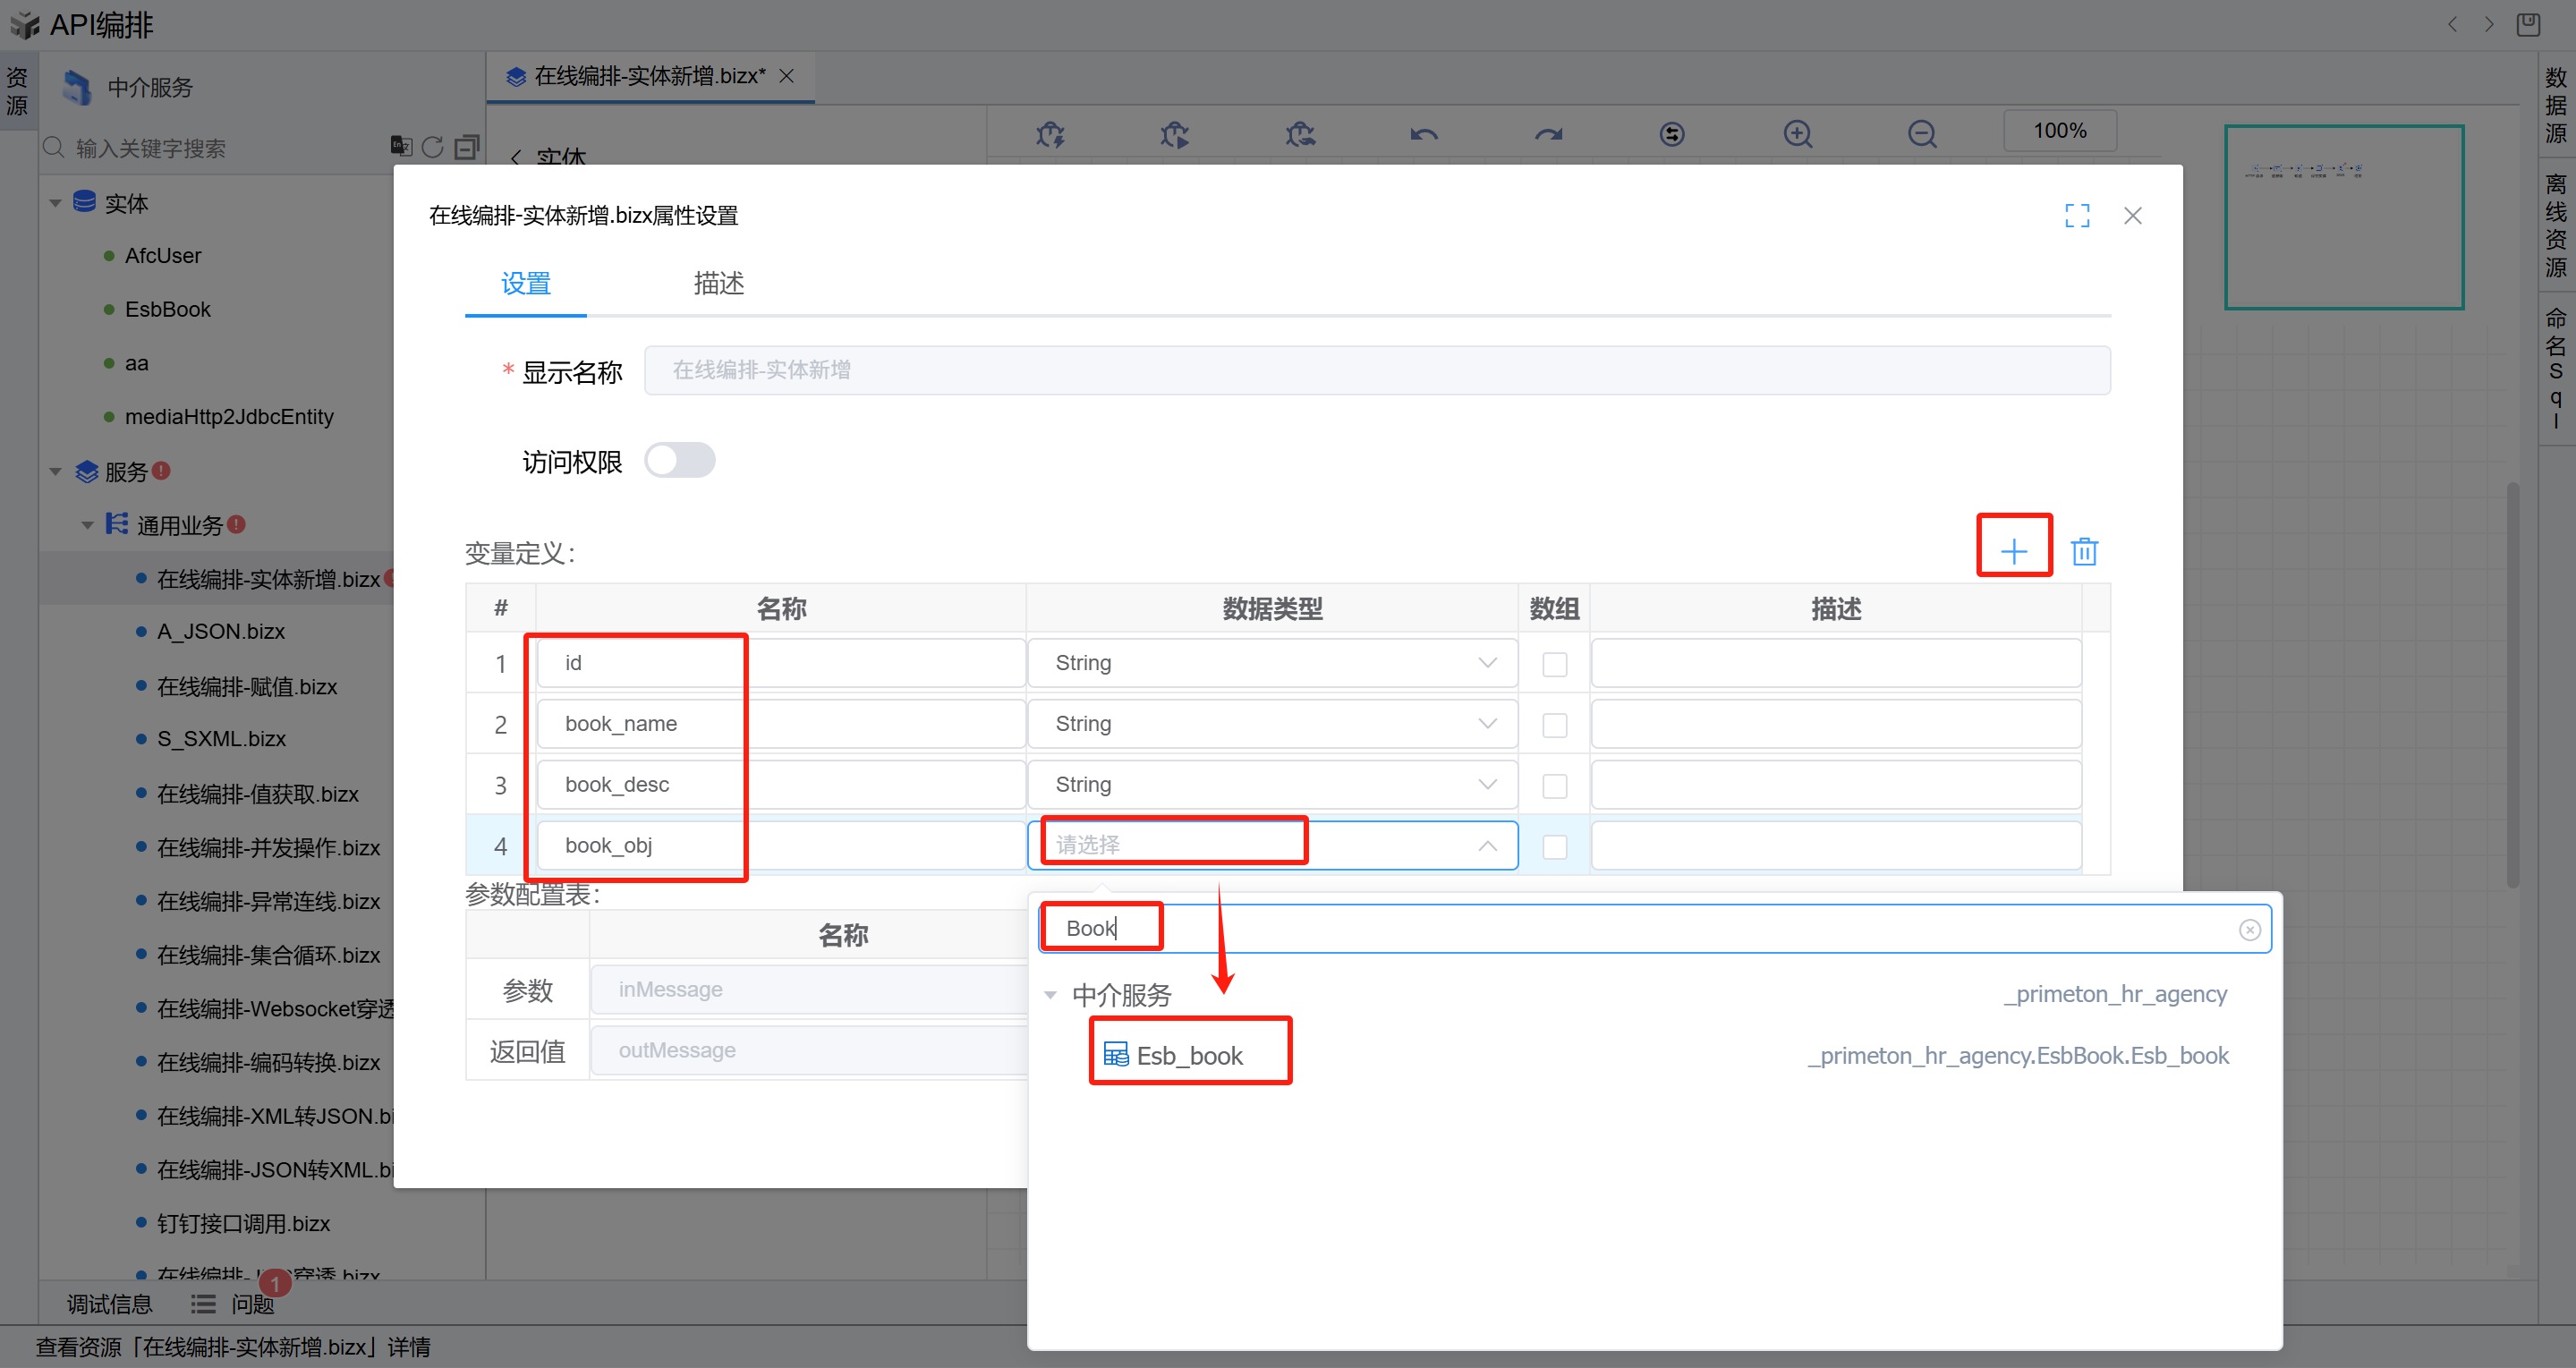
Task: Select the 在线编排-实体新增.bizx editor tab
Action: tap(648, 76)
